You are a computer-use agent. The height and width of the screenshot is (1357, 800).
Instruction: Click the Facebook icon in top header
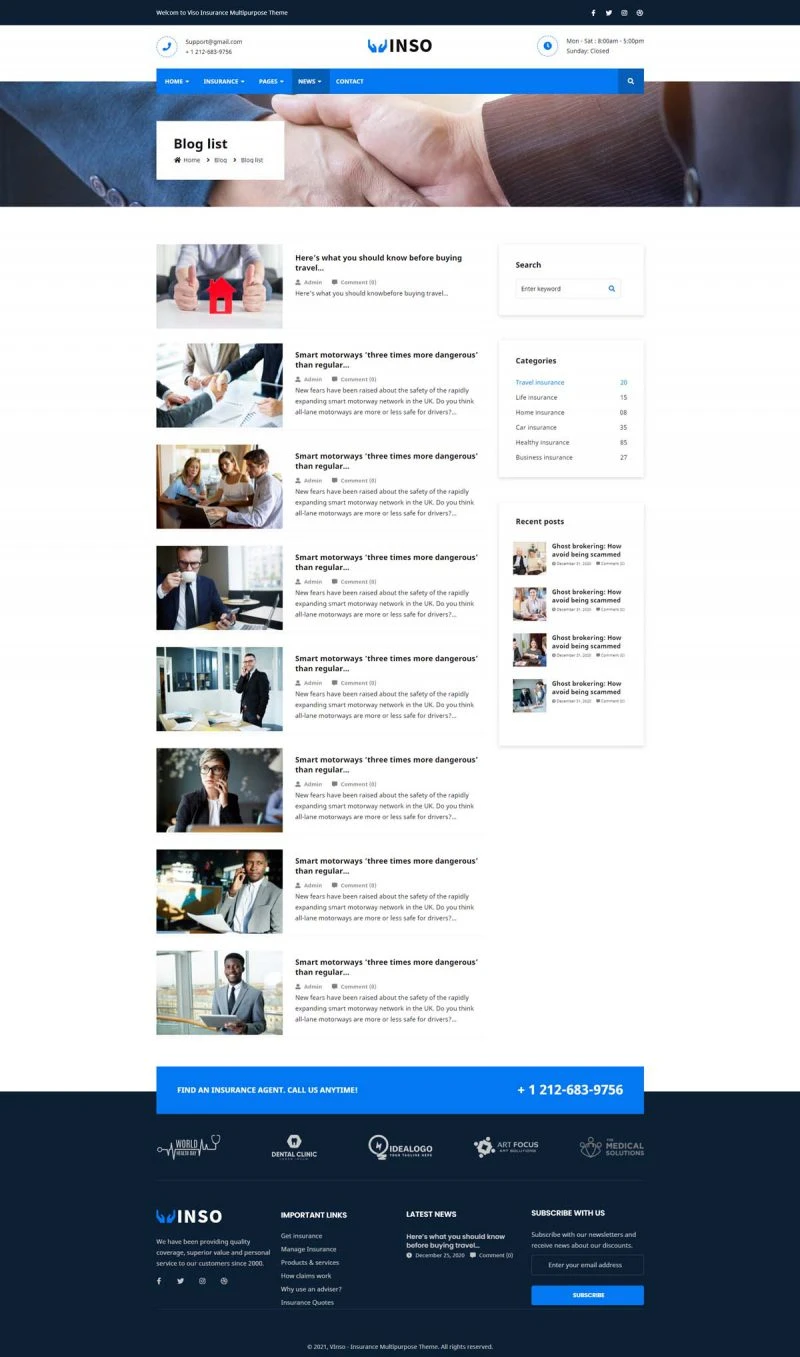pyautogui.click(x=593, y=13)
